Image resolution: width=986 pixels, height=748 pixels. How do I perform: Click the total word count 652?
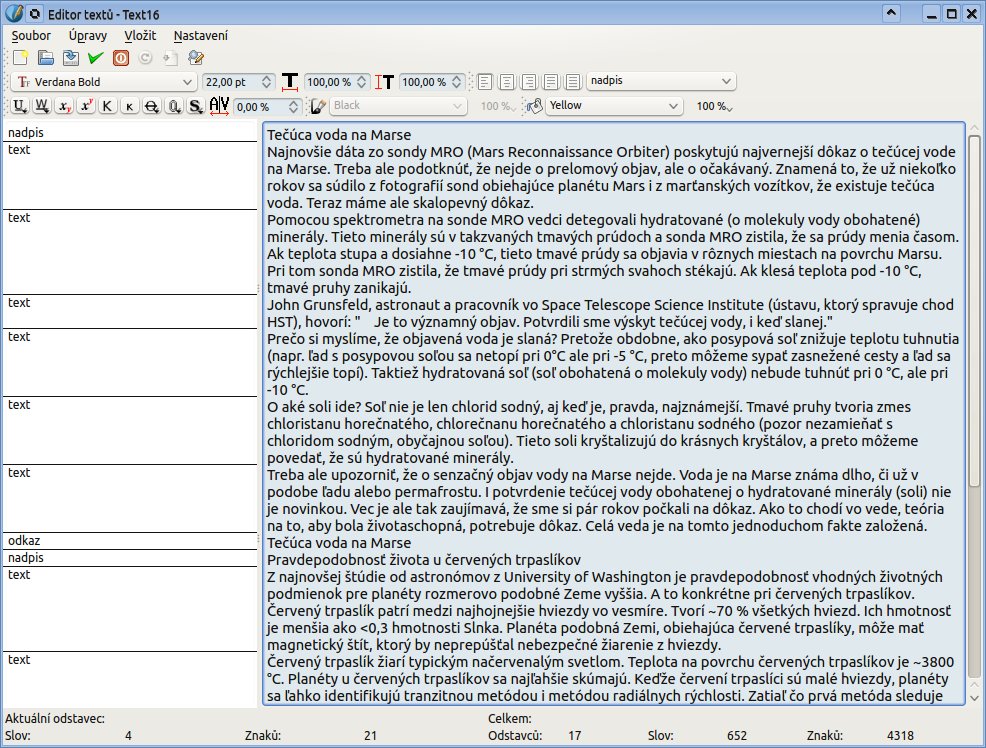736,735
